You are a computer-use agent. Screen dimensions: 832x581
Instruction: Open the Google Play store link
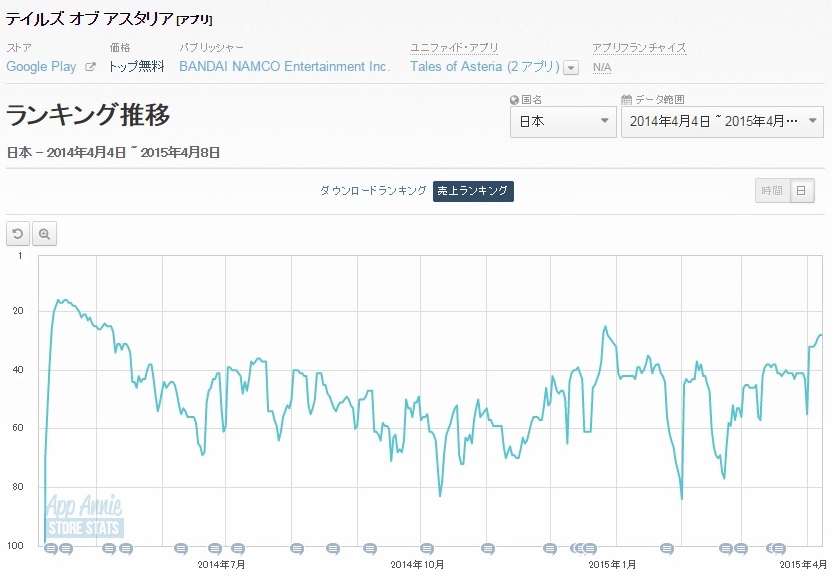41,67
